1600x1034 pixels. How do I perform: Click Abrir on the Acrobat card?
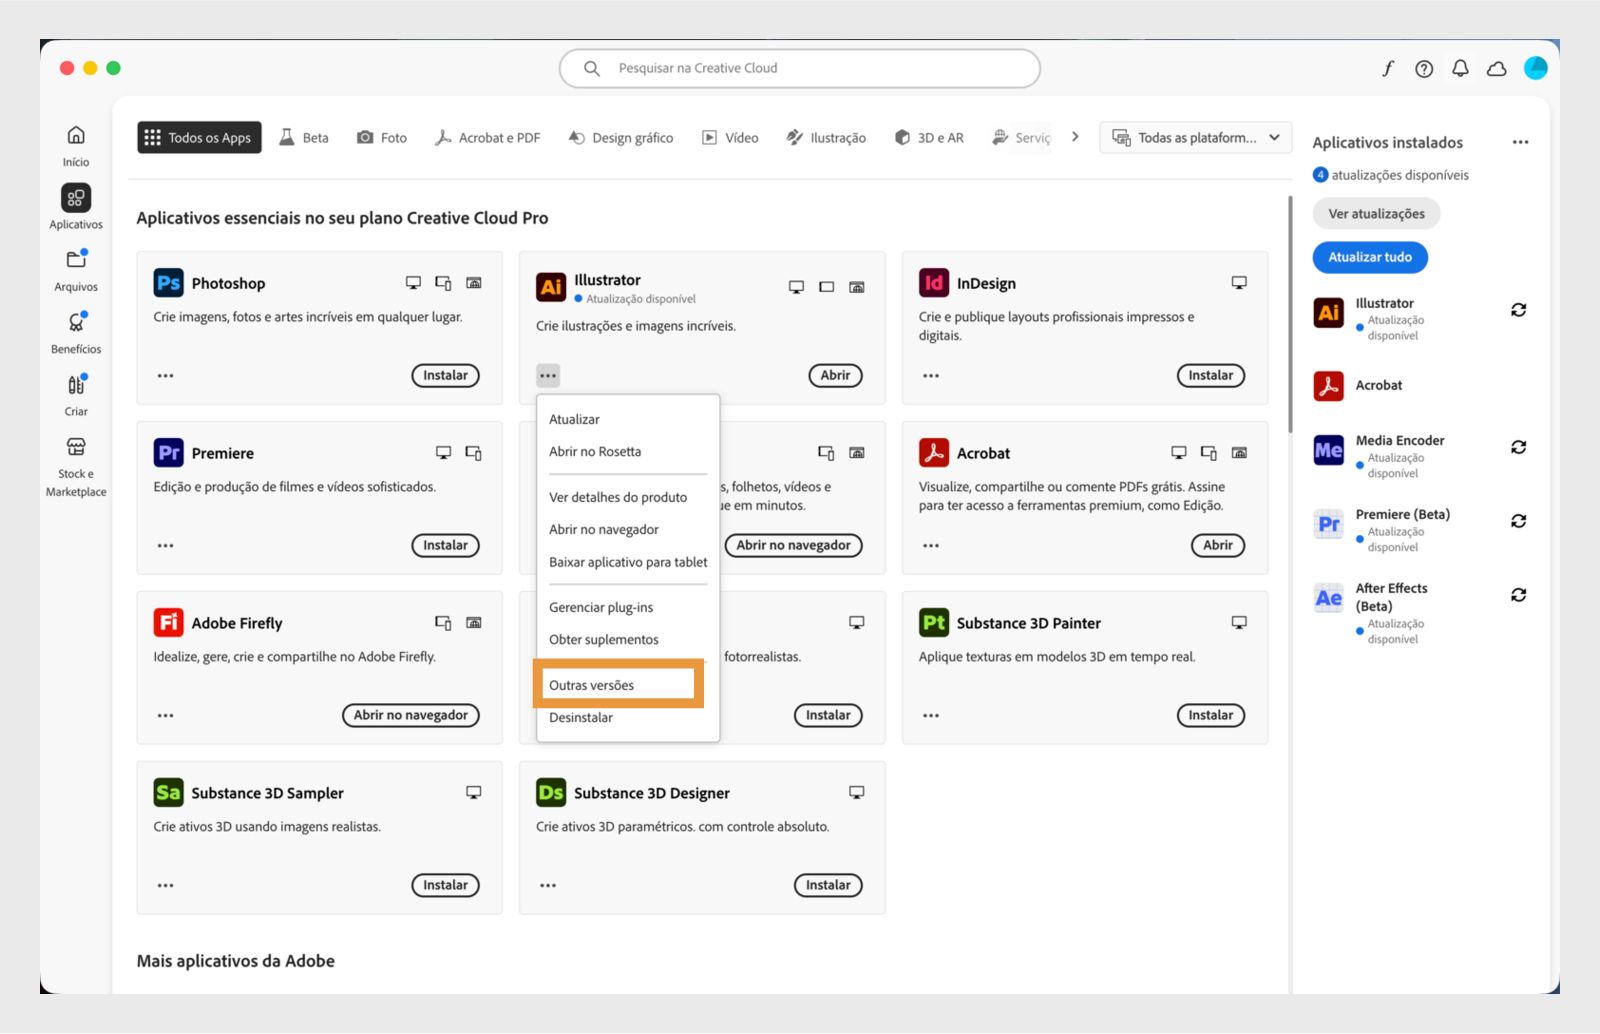pyautogui.click(x=1218, y=546)
